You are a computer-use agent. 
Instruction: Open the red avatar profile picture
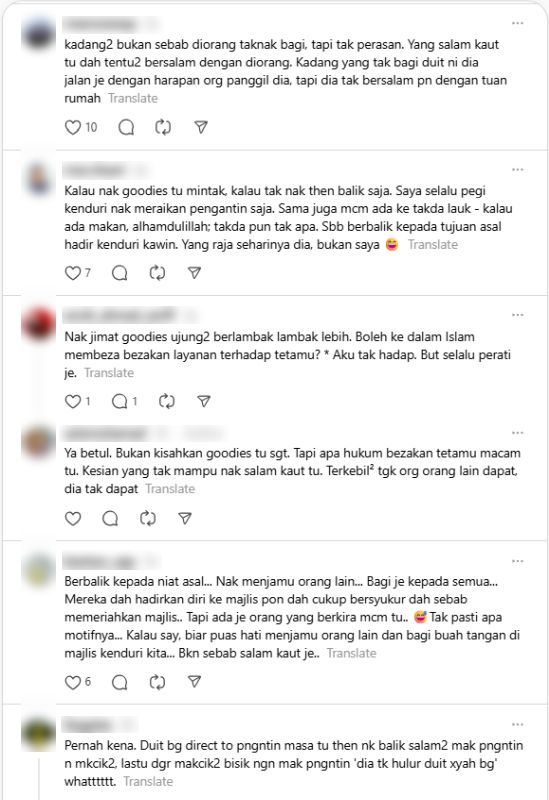[x=39, y=324]
